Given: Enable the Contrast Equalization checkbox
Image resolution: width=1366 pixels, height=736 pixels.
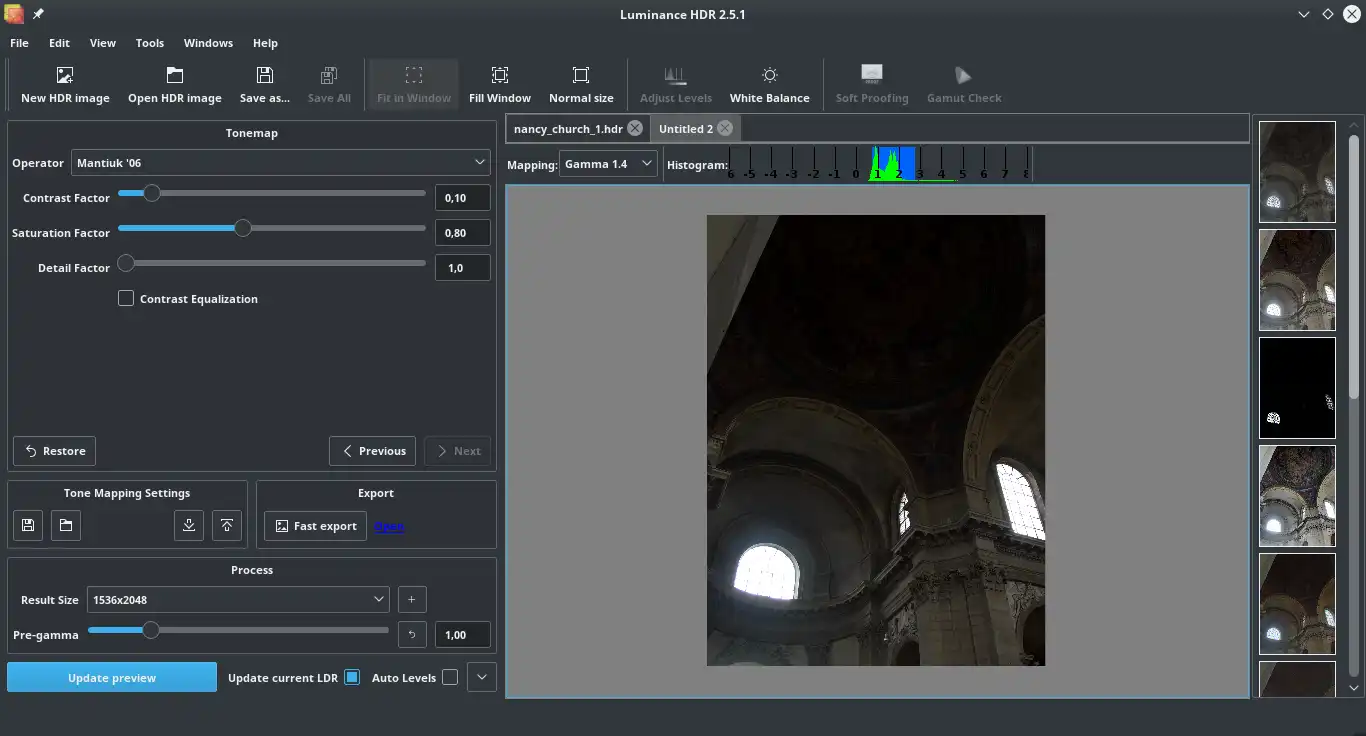Looking at the screenshot, I should click(126, 298).
